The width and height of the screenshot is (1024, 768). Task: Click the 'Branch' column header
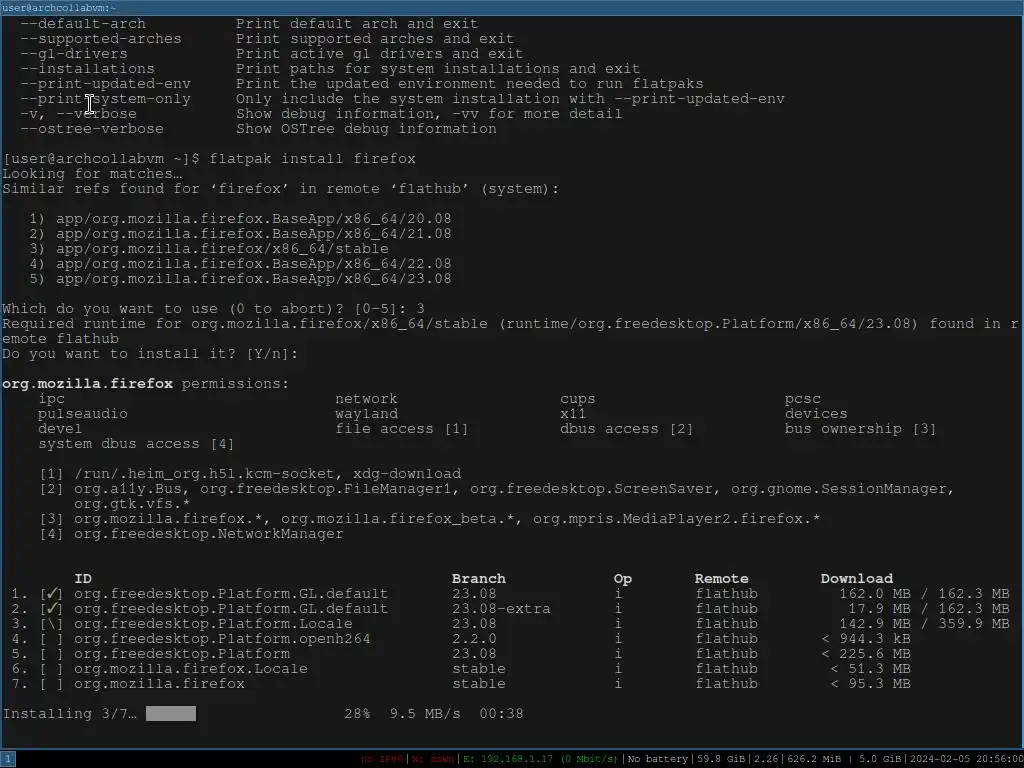click(478, 579)
